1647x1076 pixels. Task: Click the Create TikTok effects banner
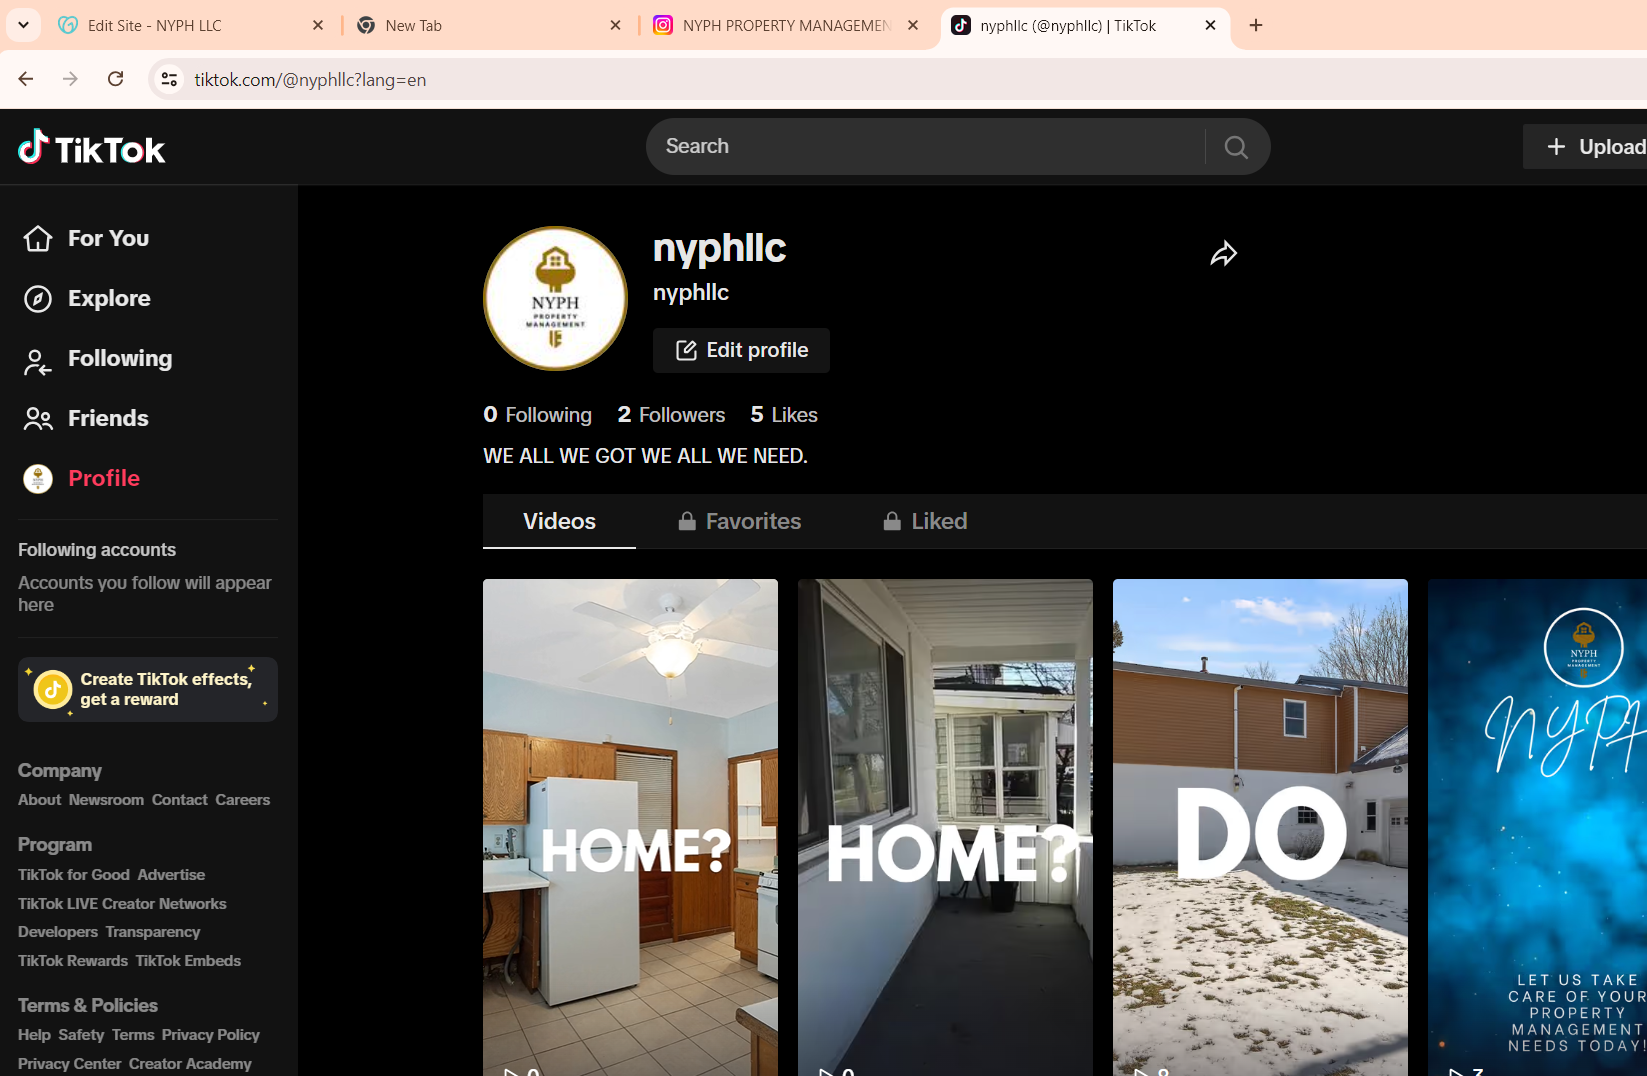click(148, 689)
